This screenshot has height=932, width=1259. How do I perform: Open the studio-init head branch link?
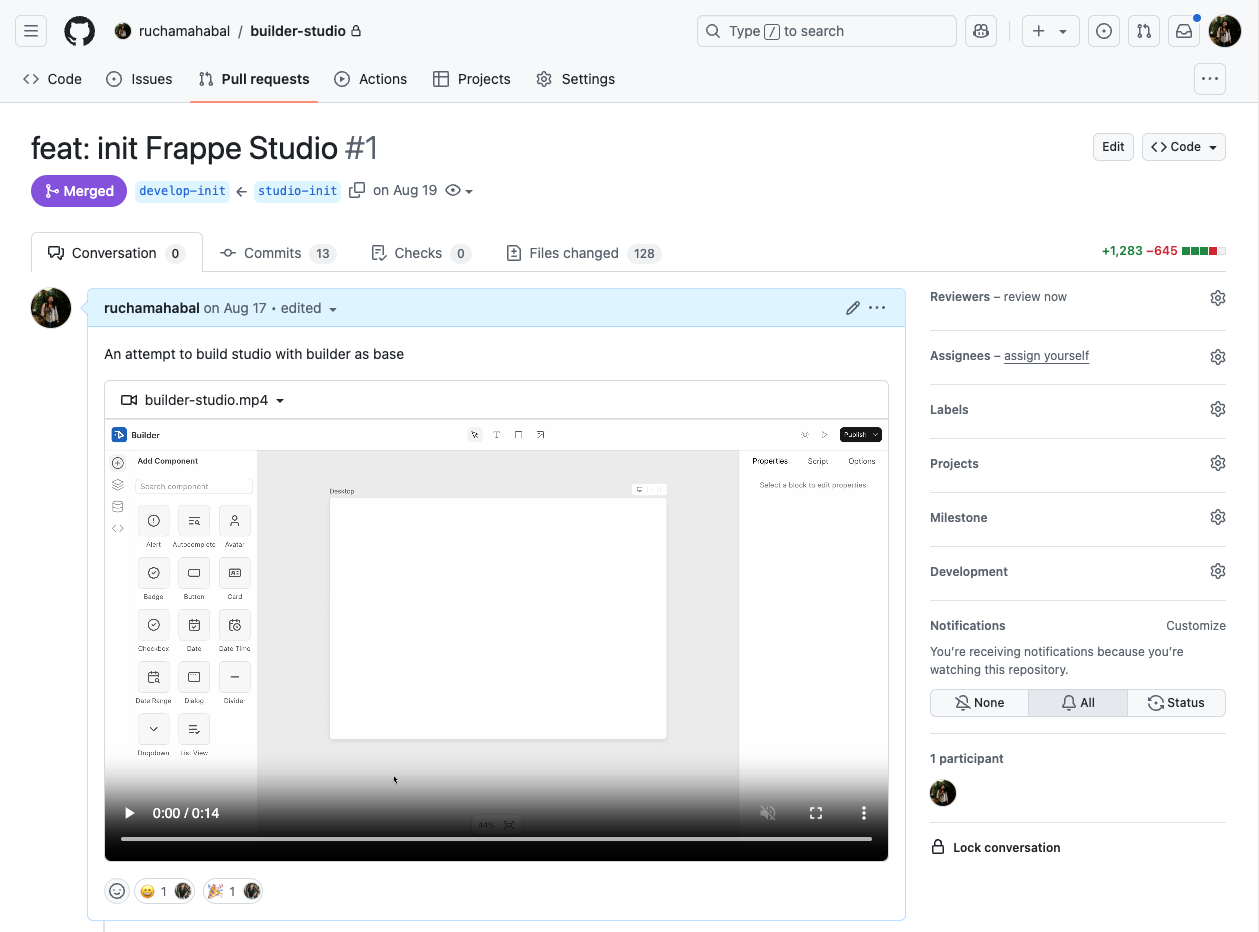[297, 191]
